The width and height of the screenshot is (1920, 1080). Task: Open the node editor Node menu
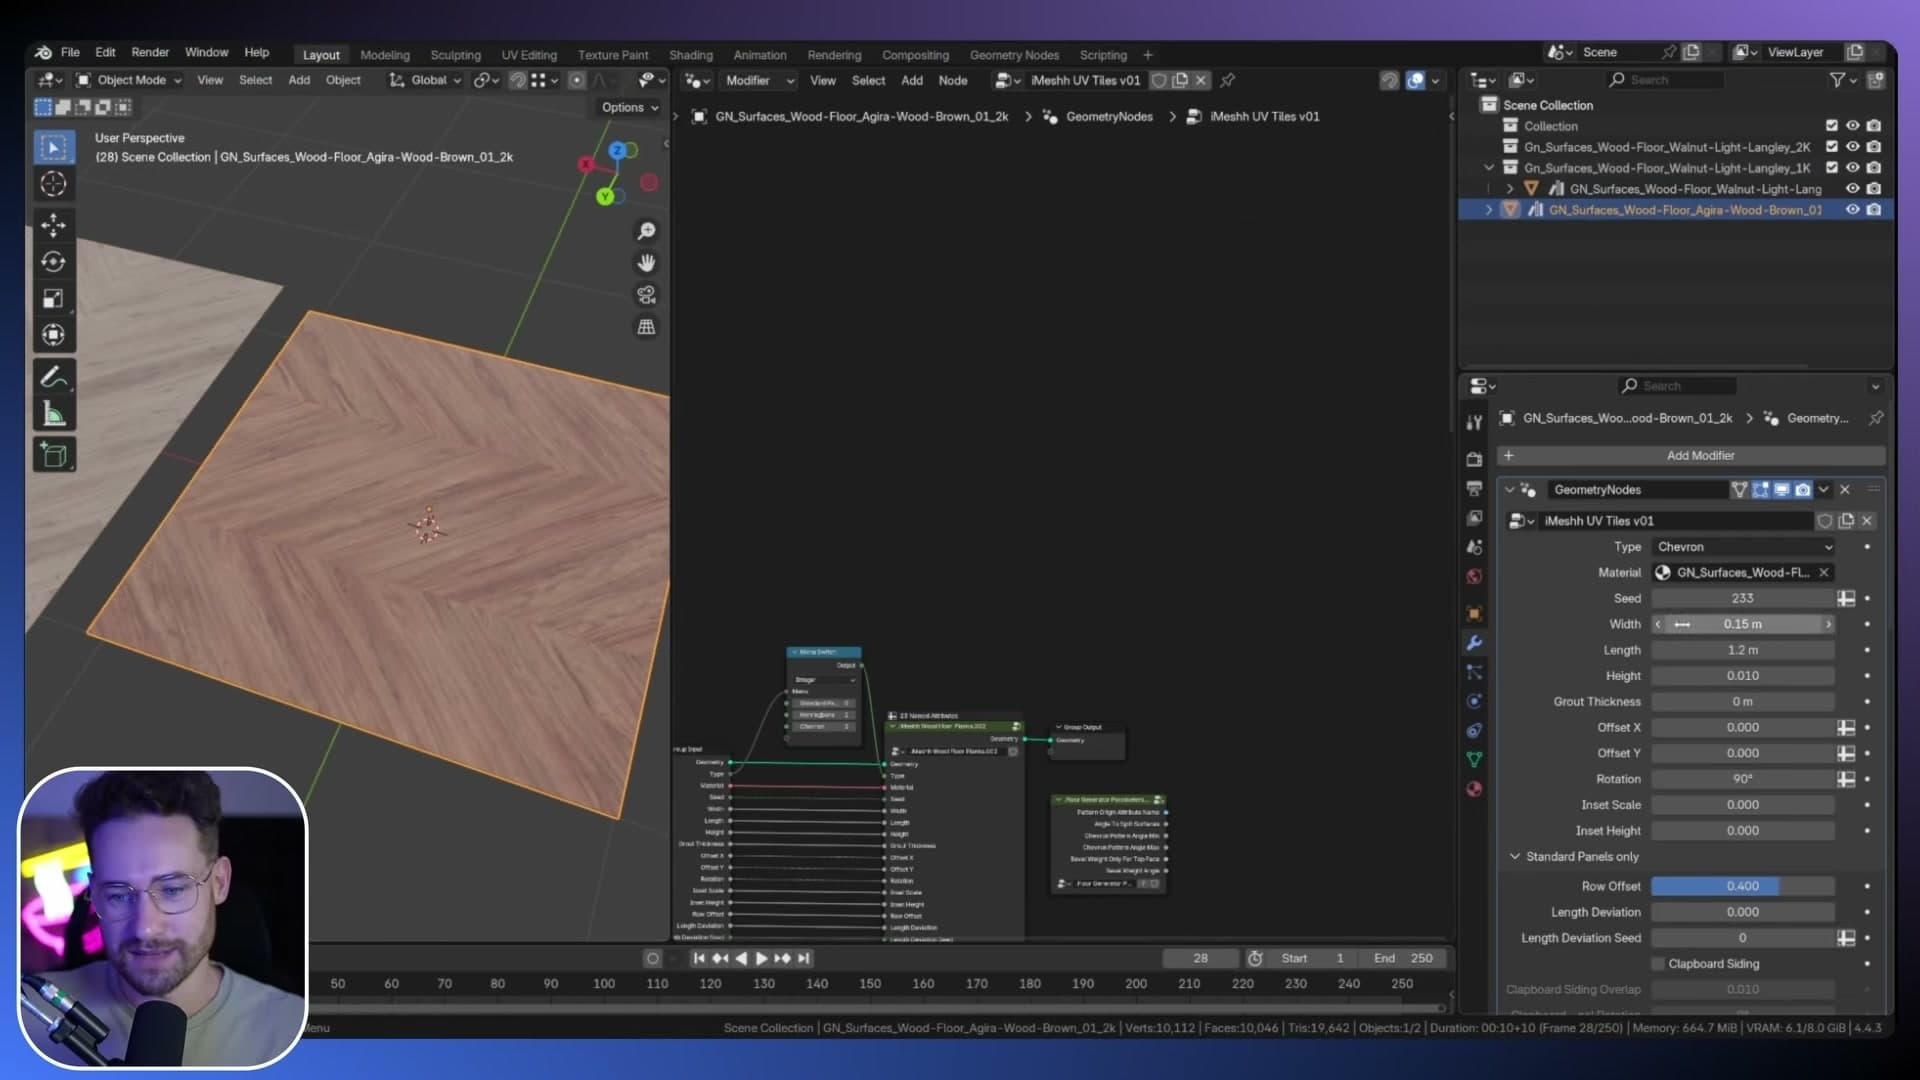point(953,80)
